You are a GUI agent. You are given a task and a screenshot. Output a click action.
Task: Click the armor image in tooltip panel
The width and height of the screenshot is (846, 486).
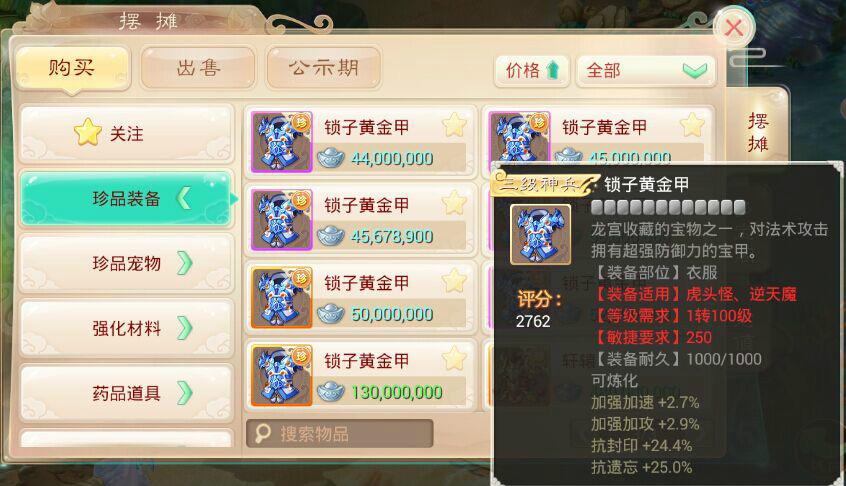point(541,234)
